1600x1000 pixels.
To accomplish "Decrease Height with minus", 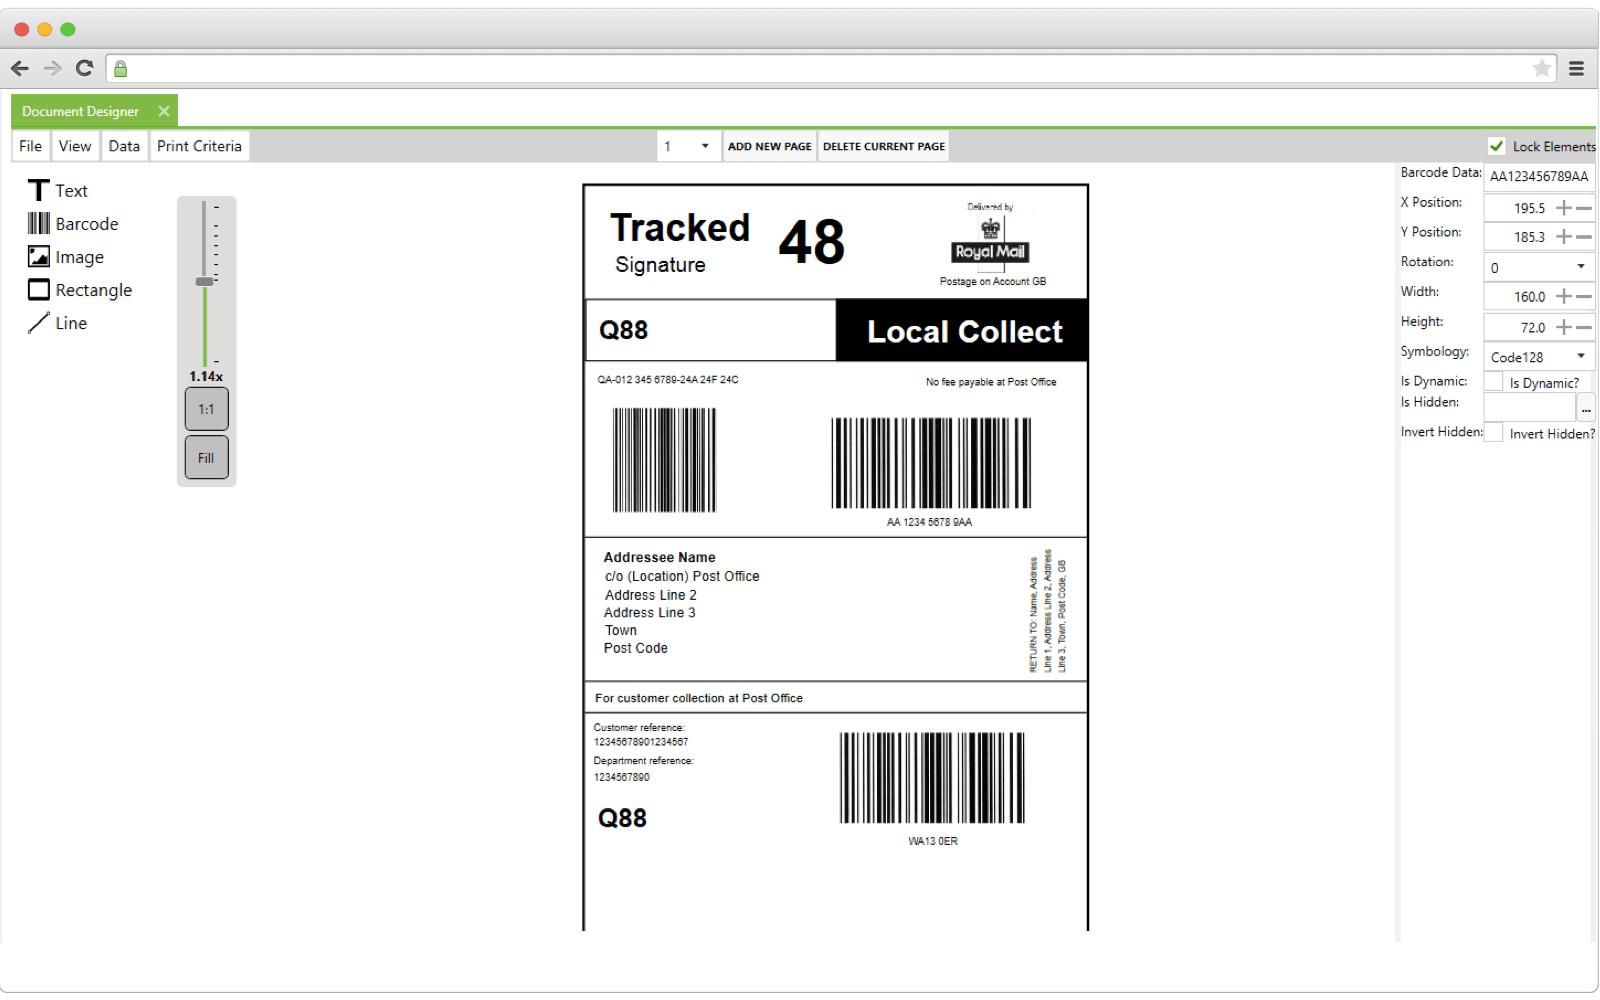I will coord(1584,327).
